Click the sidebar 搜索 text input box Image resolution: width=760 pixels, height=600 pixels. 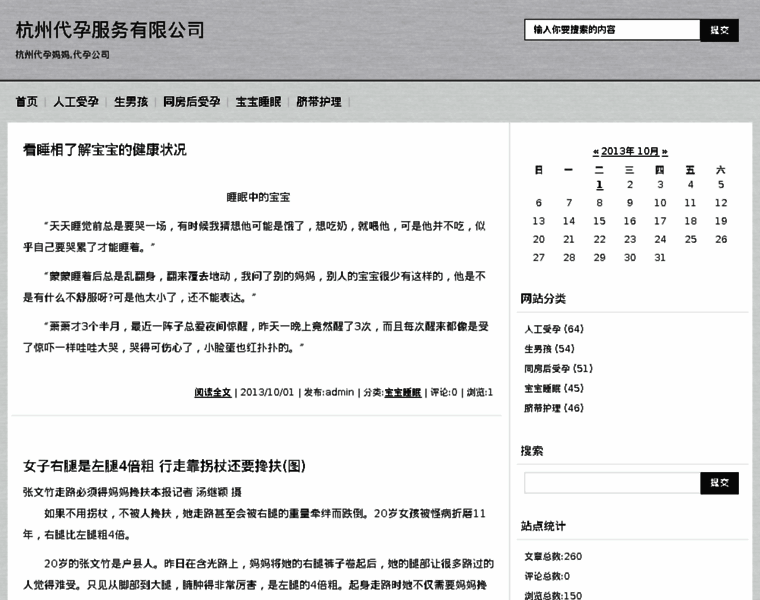click(612, 483)
